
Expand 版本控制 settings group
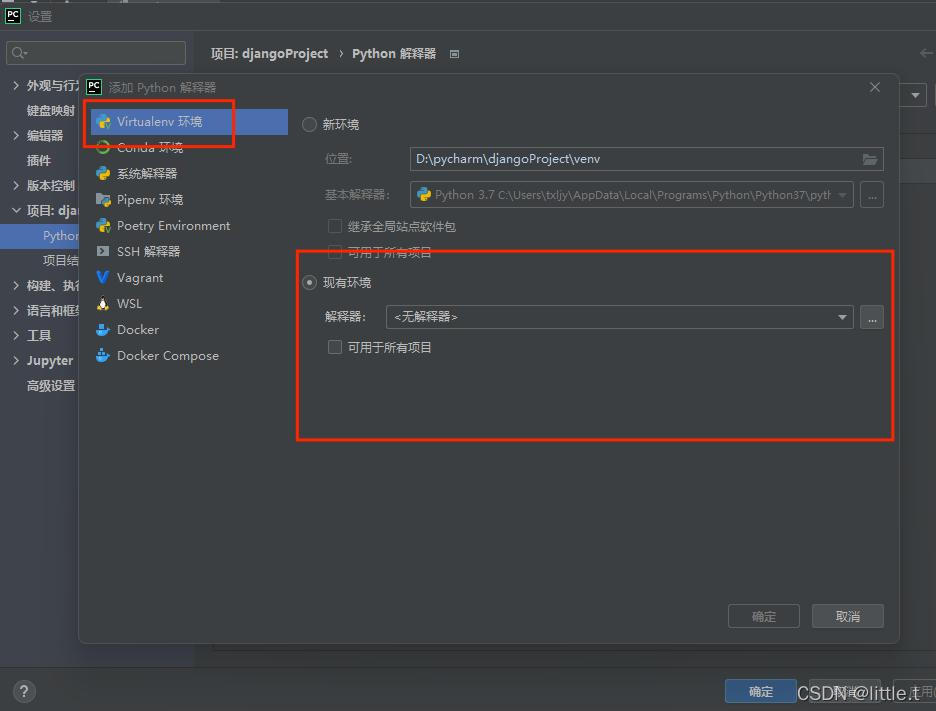(x=16, y=186)
